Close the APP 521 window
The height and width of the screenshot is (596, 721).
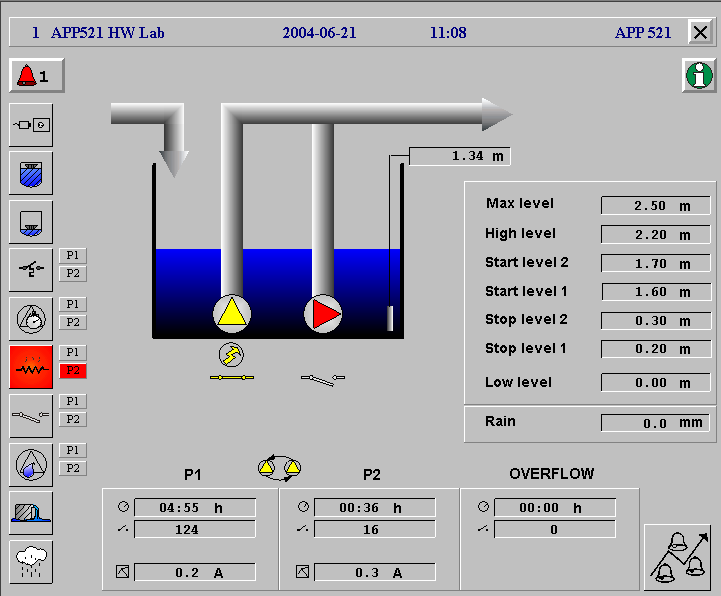[700, 33]
